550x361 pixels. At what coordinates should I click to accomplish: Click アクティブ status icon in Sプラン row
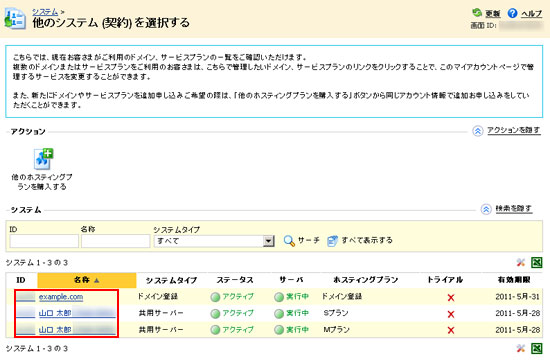215,314
